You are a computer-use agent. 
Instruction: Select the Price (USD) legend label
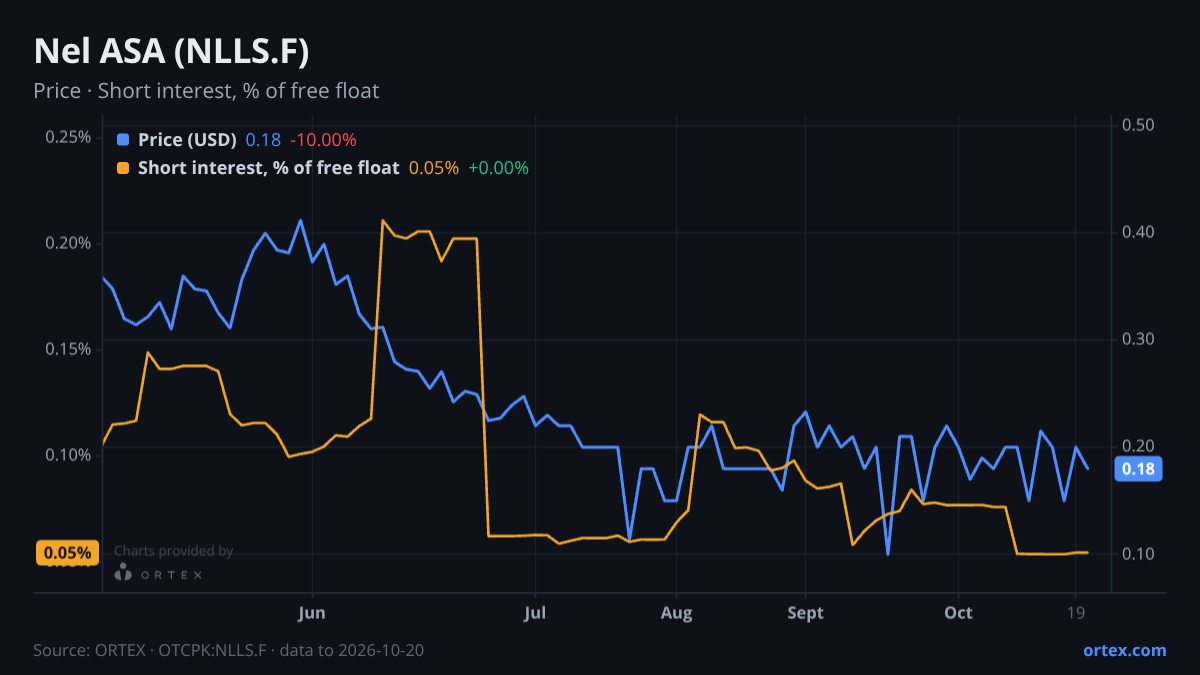click(x=187, y=140)
